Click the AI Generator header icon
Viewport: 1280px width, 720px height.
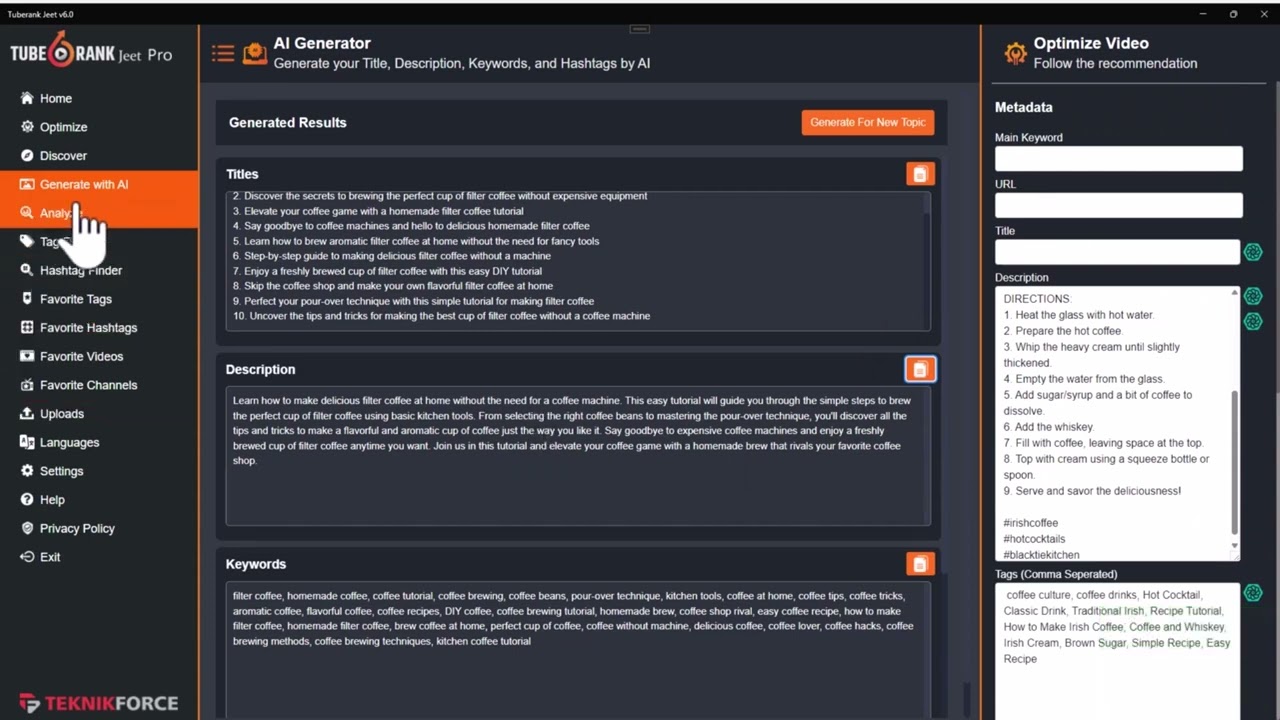[x=255, y=53]
